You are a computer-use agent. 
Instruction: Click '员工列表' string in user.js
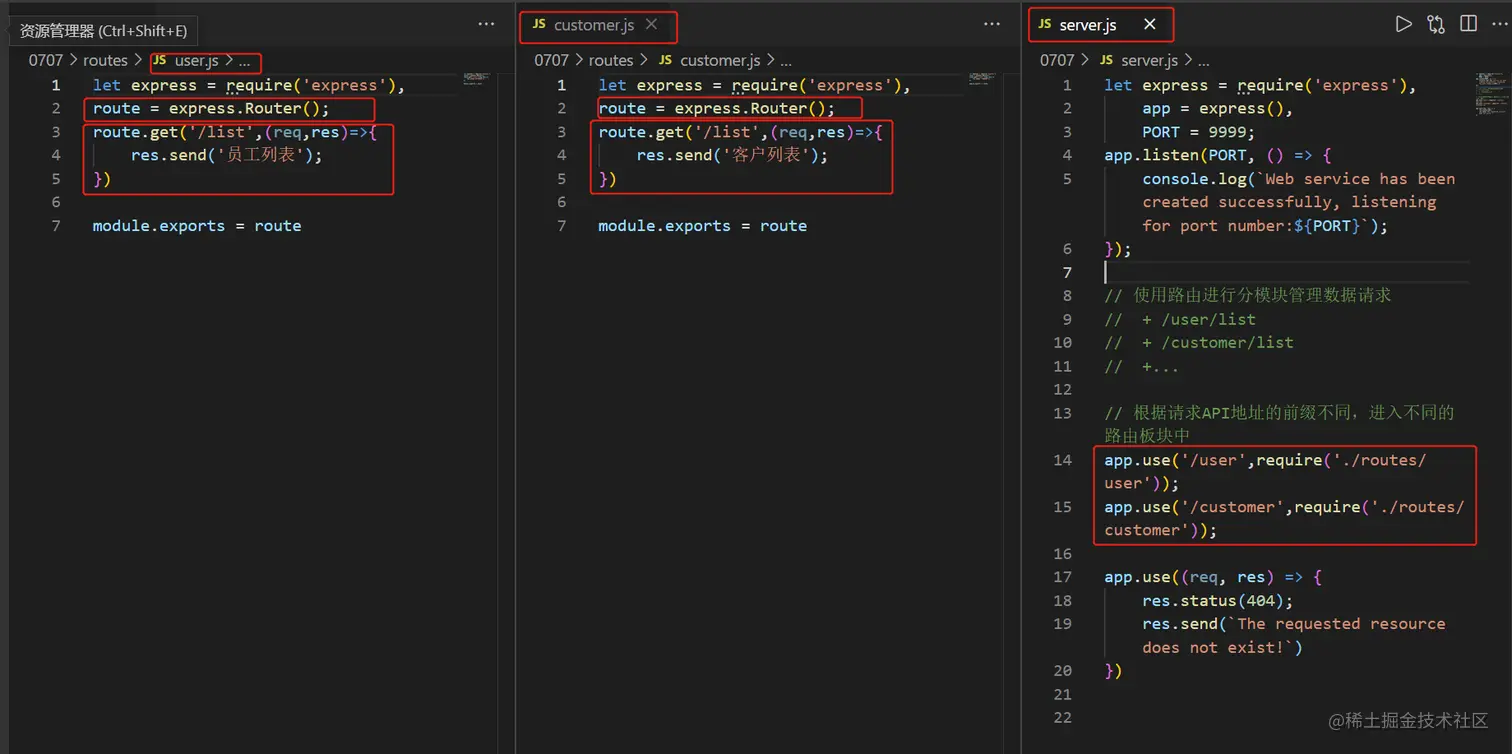[258, 155]
